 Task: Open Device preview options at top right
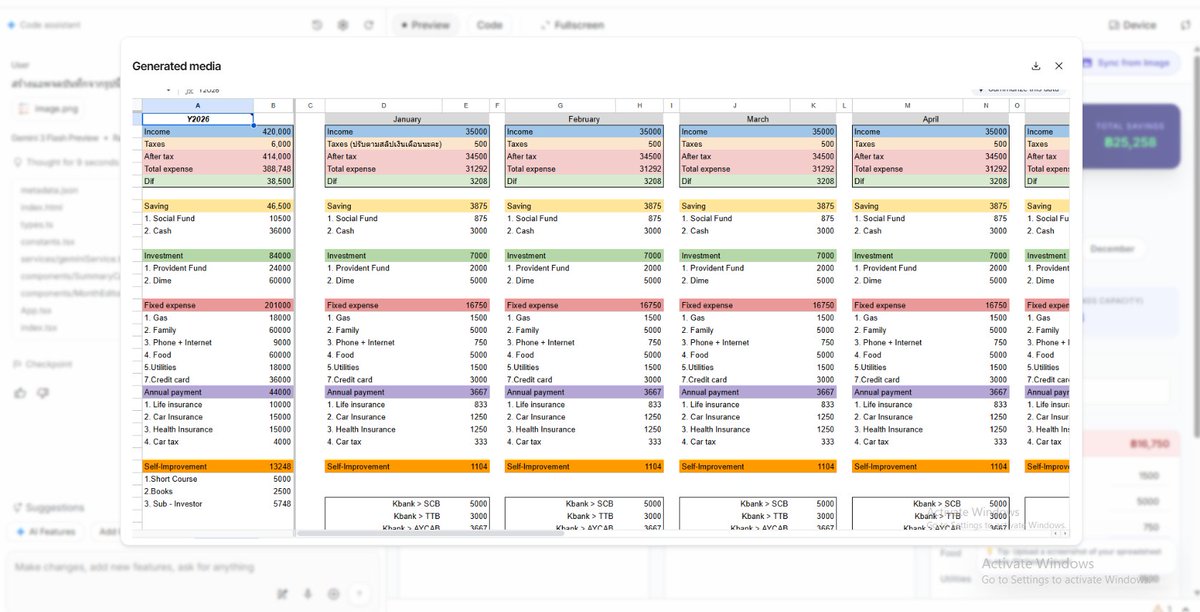pos(1131,24)
